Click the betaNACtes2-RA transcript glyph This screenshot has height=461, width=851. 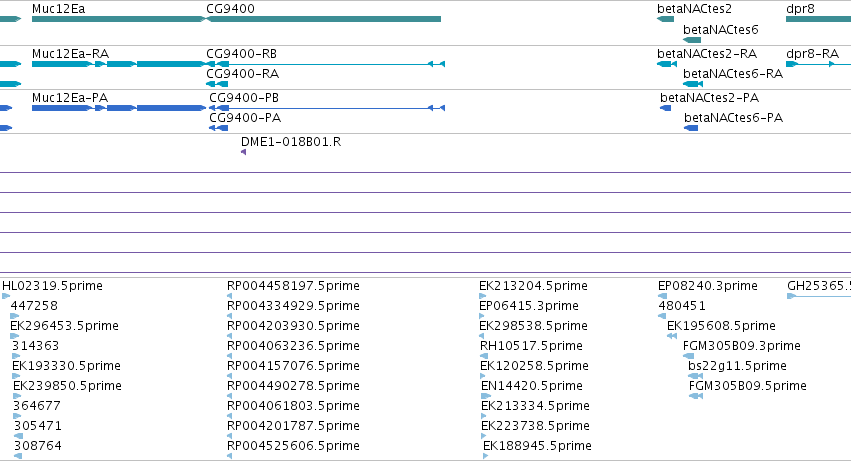tap(667, 64)
